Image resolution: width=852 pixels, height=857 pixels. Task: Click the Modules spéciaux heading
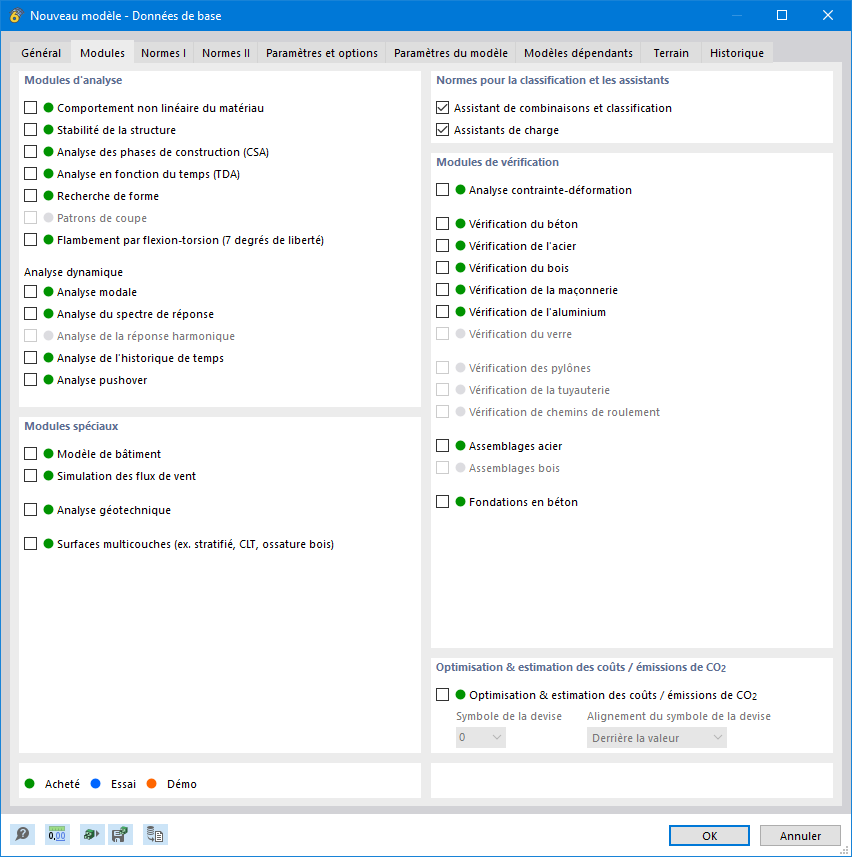(71, 426)
